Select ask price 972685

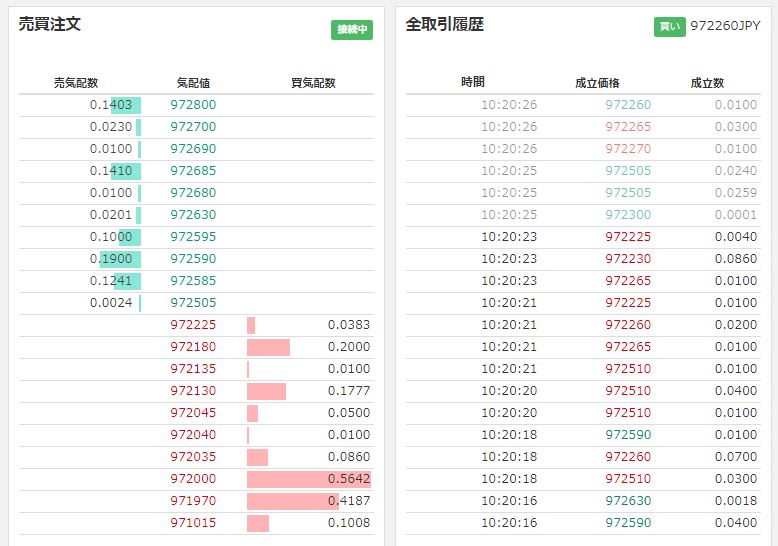pos(193,171)
